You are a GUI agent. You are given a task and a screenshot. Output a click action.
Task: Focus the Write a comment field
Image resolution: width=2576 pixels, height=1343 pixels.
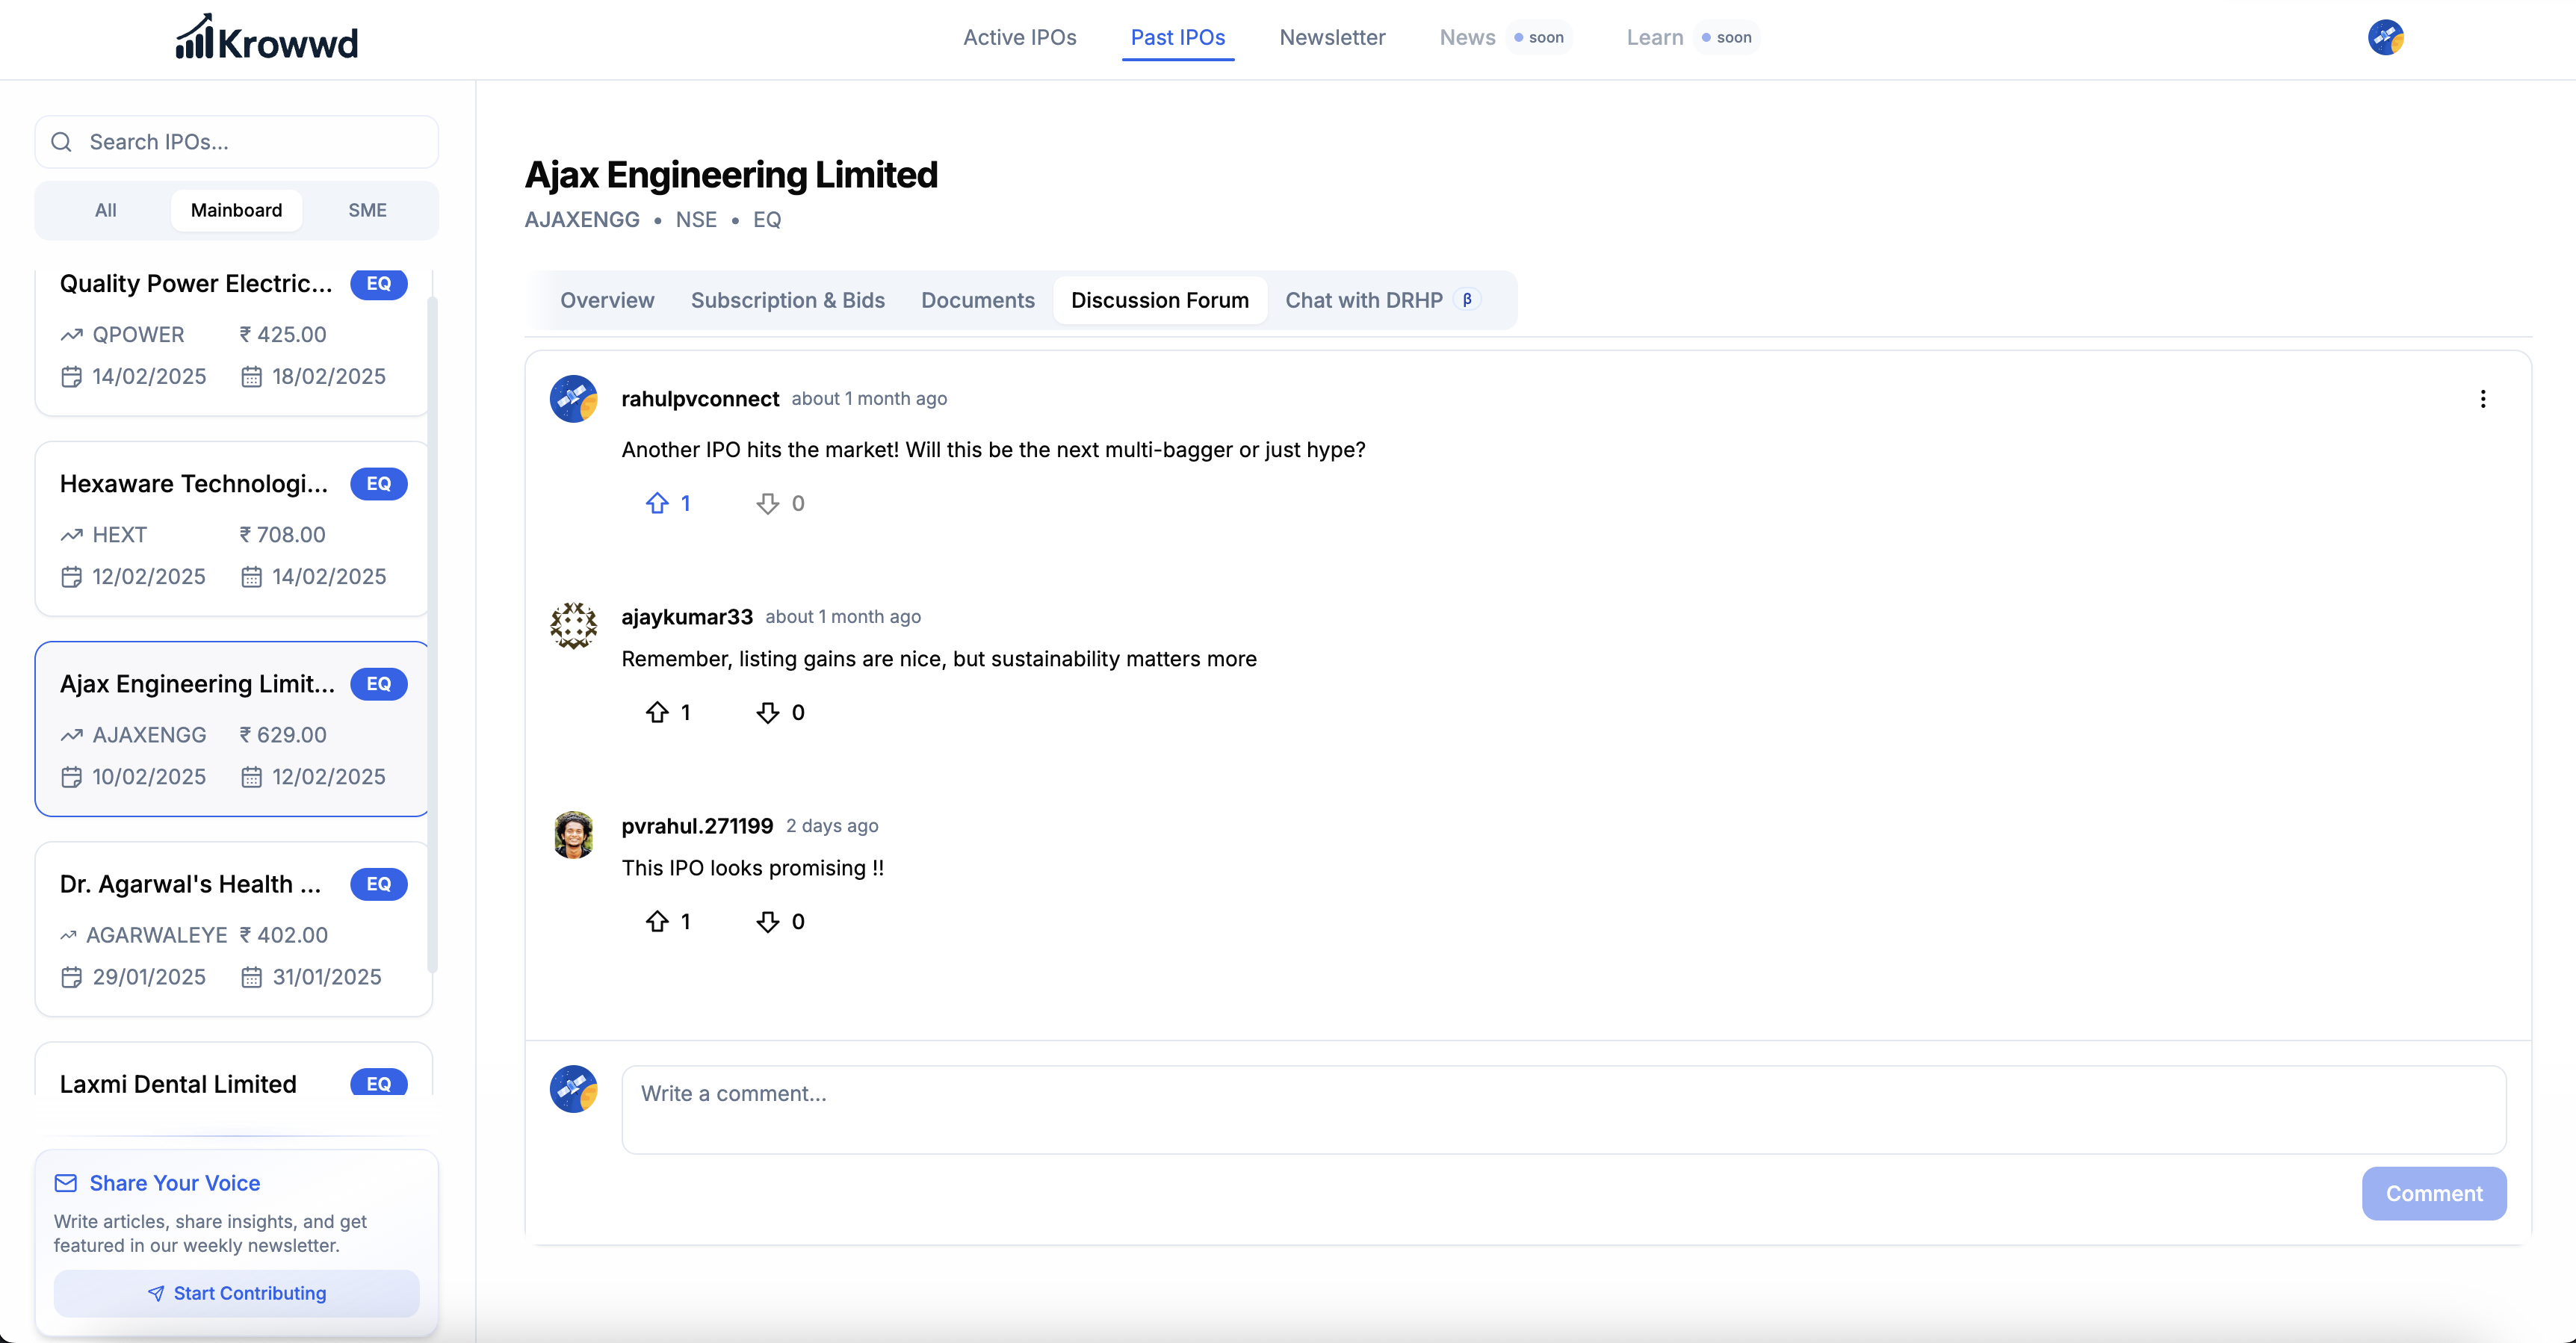point(1563,1109)
